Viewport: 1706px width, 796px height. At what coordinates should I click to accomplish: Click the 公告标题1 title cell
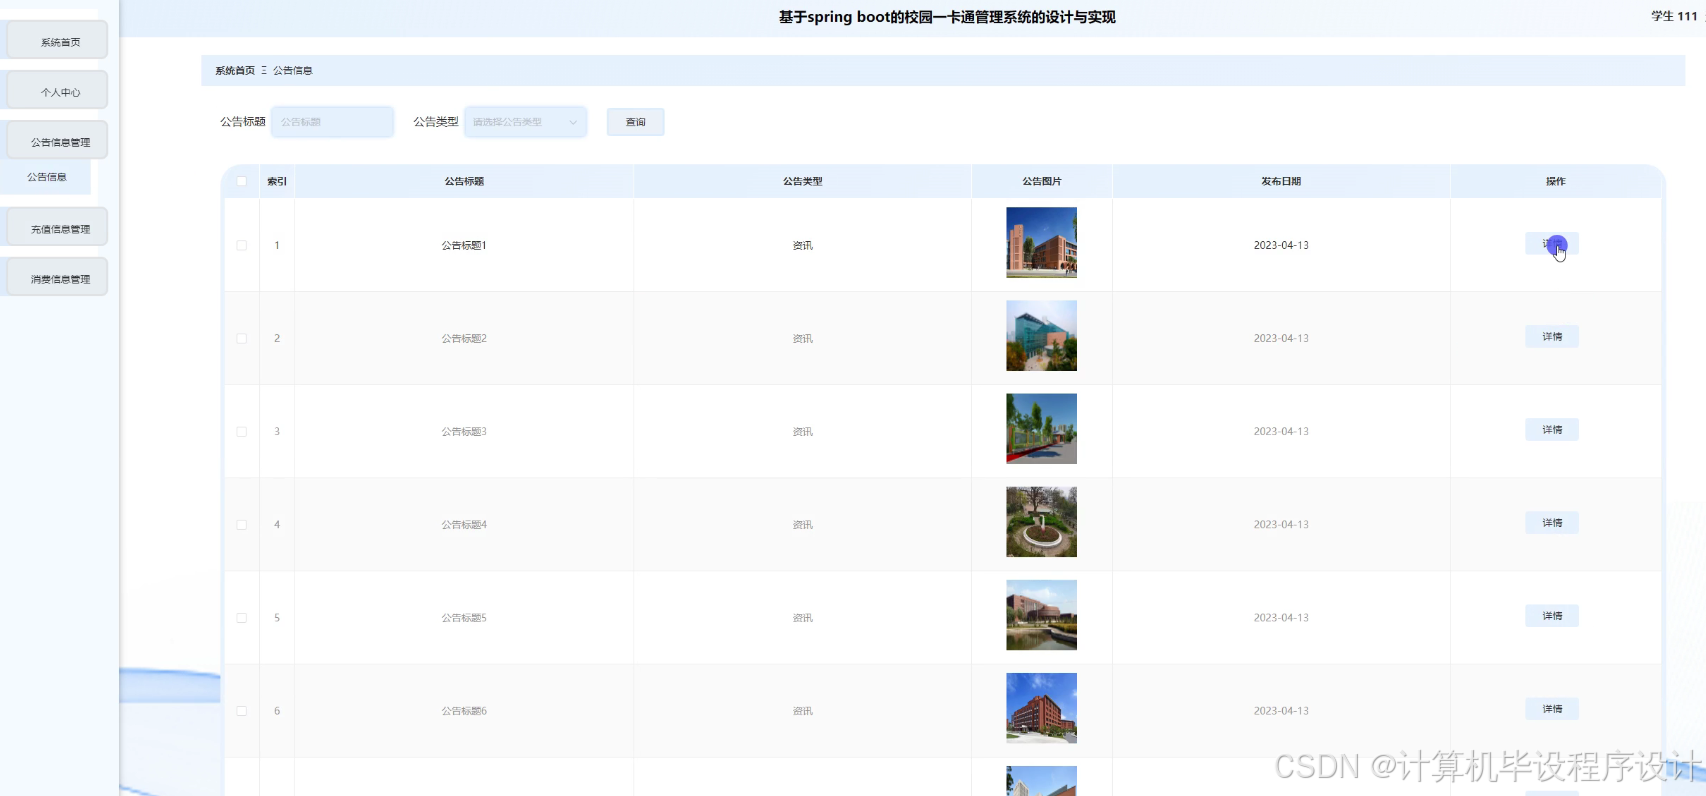[x=464, y=245]
